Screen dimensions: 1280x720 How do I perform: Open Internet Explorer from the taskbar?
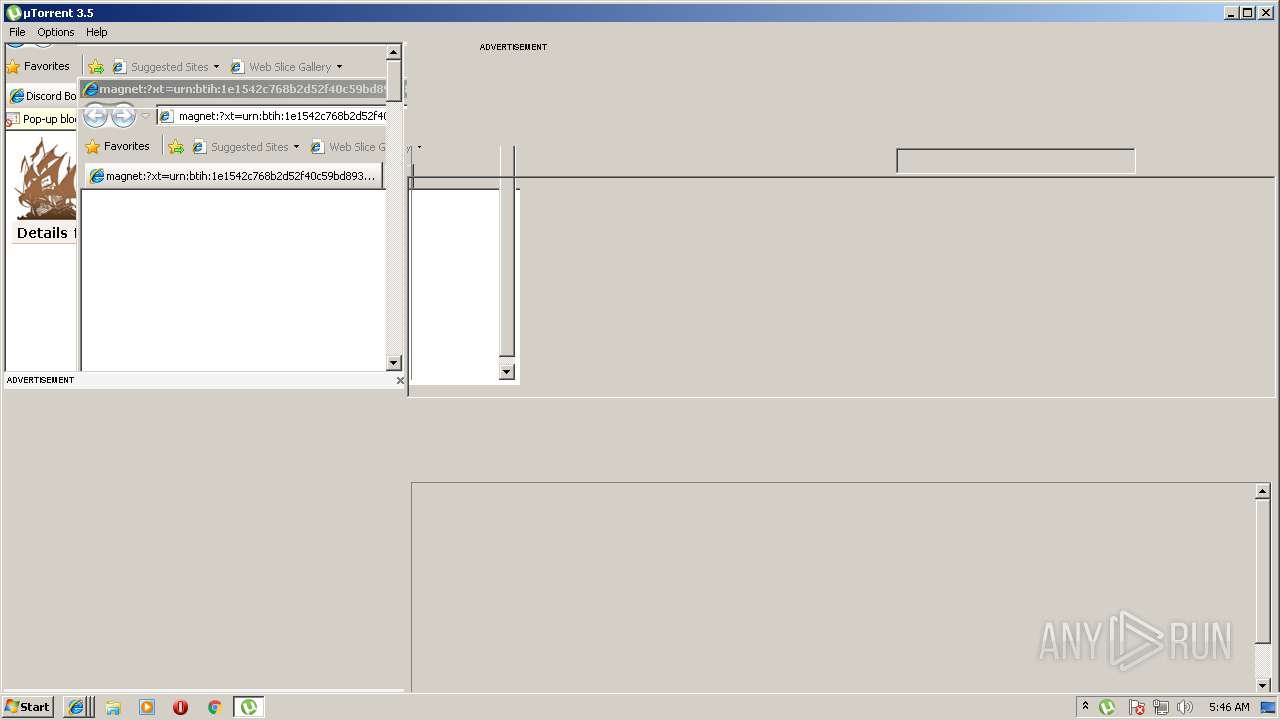coord(76,707)
